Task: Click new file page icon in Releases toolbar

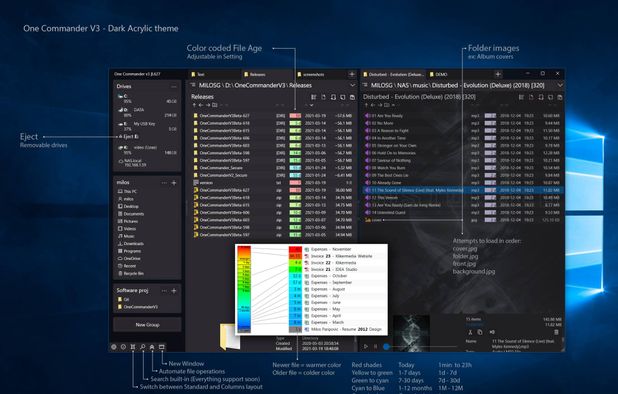Action: coord(323,97)
